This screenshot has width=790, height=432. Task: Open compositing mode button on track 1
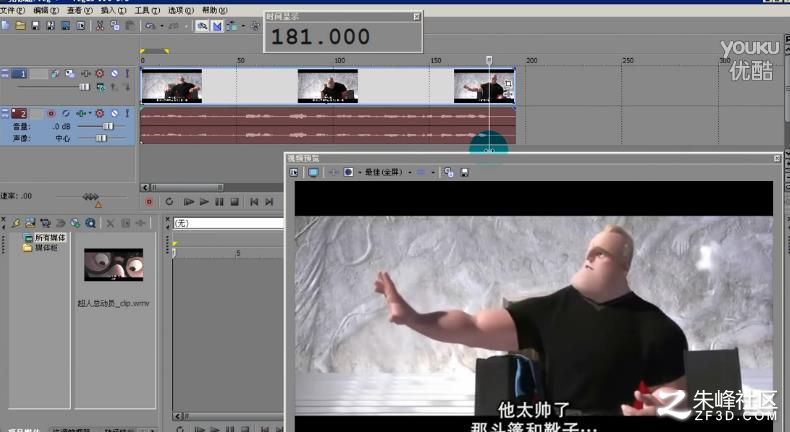pos(101,87)
